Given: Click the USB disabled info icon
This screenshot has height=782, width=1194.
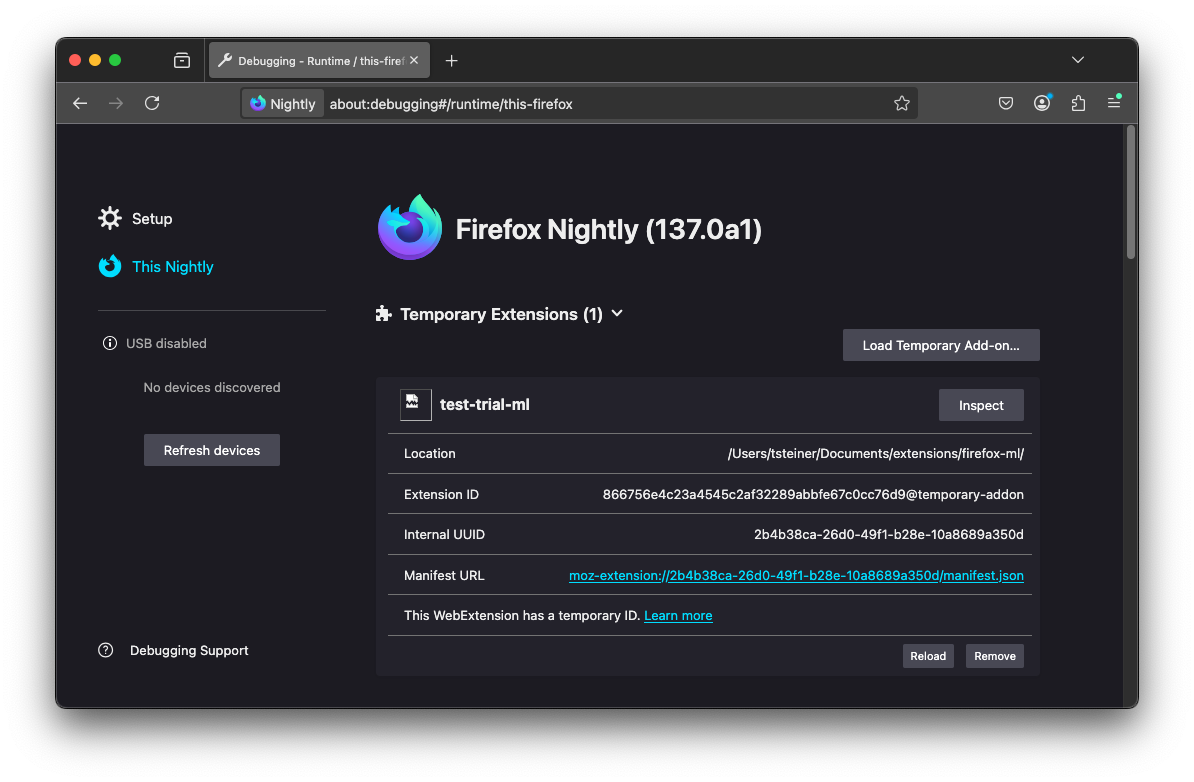Looking at the screenshot, I should coord(110,343).
